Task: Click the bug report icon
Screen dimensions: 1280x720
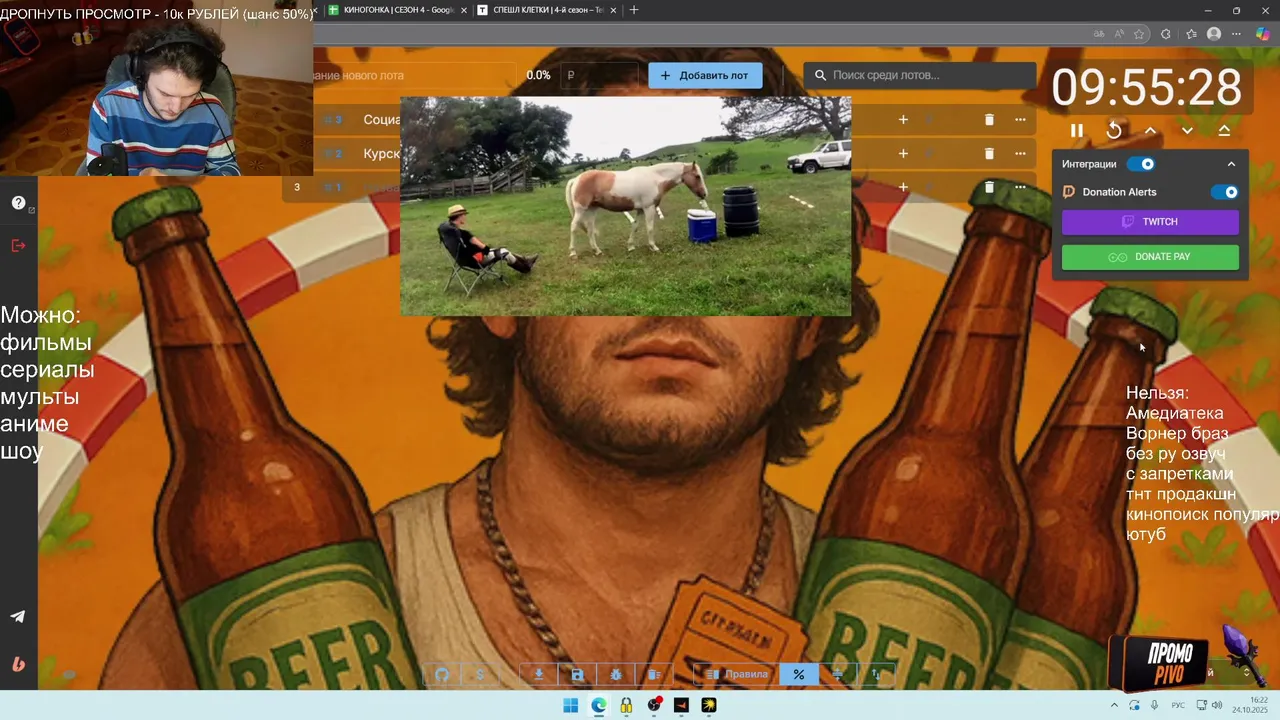Action: click(x=616, y=675)
